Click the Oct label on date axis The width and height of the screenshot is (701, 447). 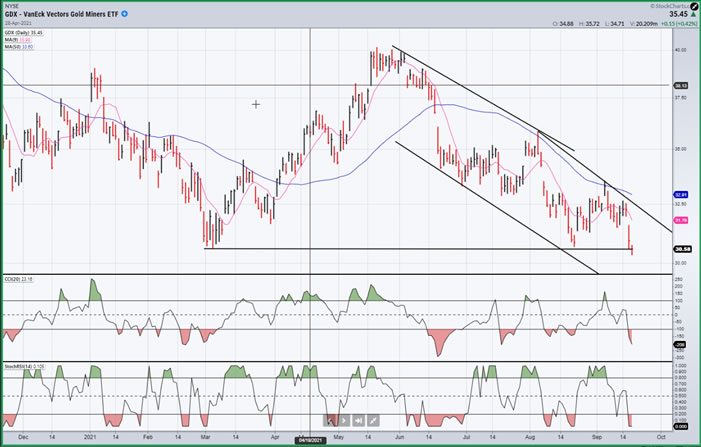pyautogui.click(x=661, y=437)
